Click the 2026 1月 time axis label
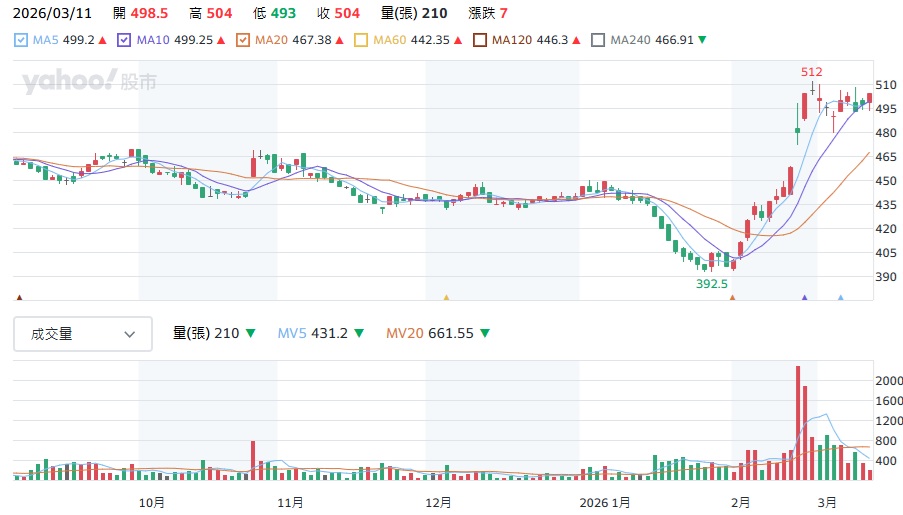 coord(606,501)
